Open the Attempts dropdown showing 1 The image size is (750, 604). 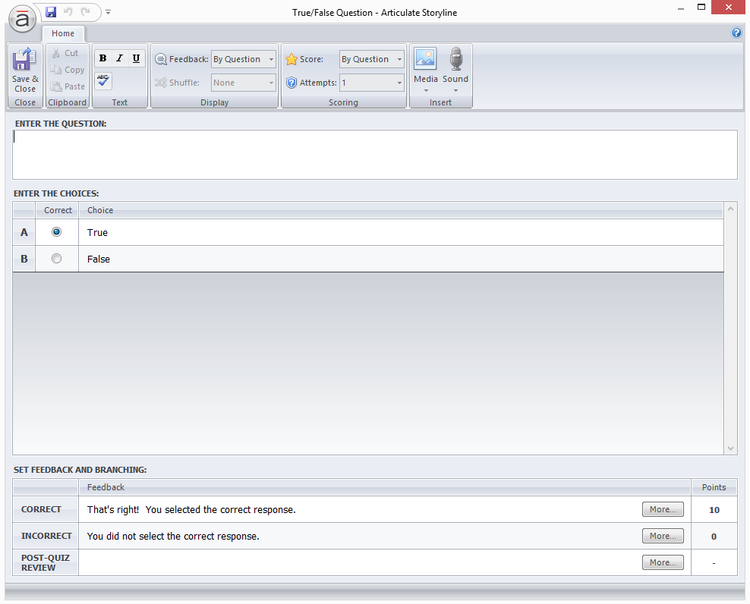[372, 83]
